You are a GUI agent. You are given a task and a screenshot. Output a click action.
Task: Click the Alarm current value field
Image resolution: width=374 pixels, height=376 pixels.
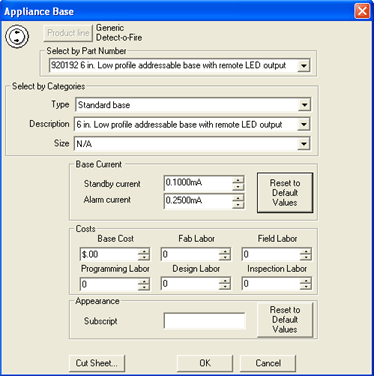tap(198, 201)
